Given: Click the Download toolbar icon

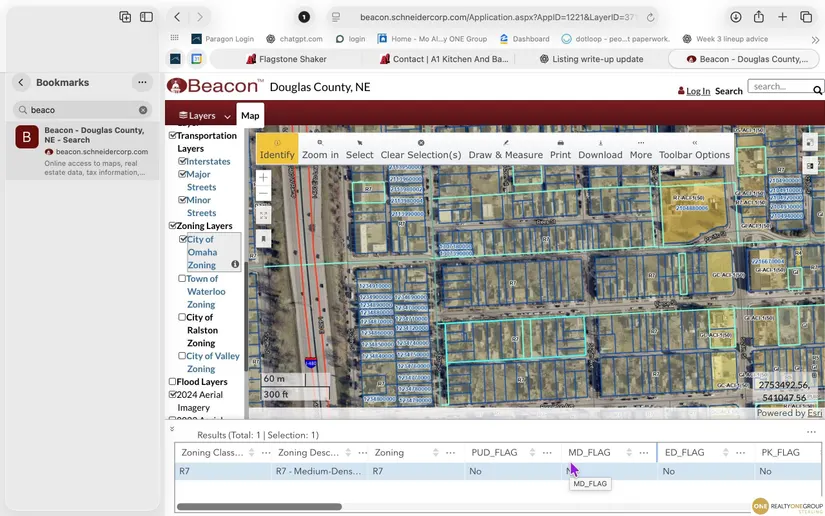Looking at the screenshot, I should [x=600, y=150].
